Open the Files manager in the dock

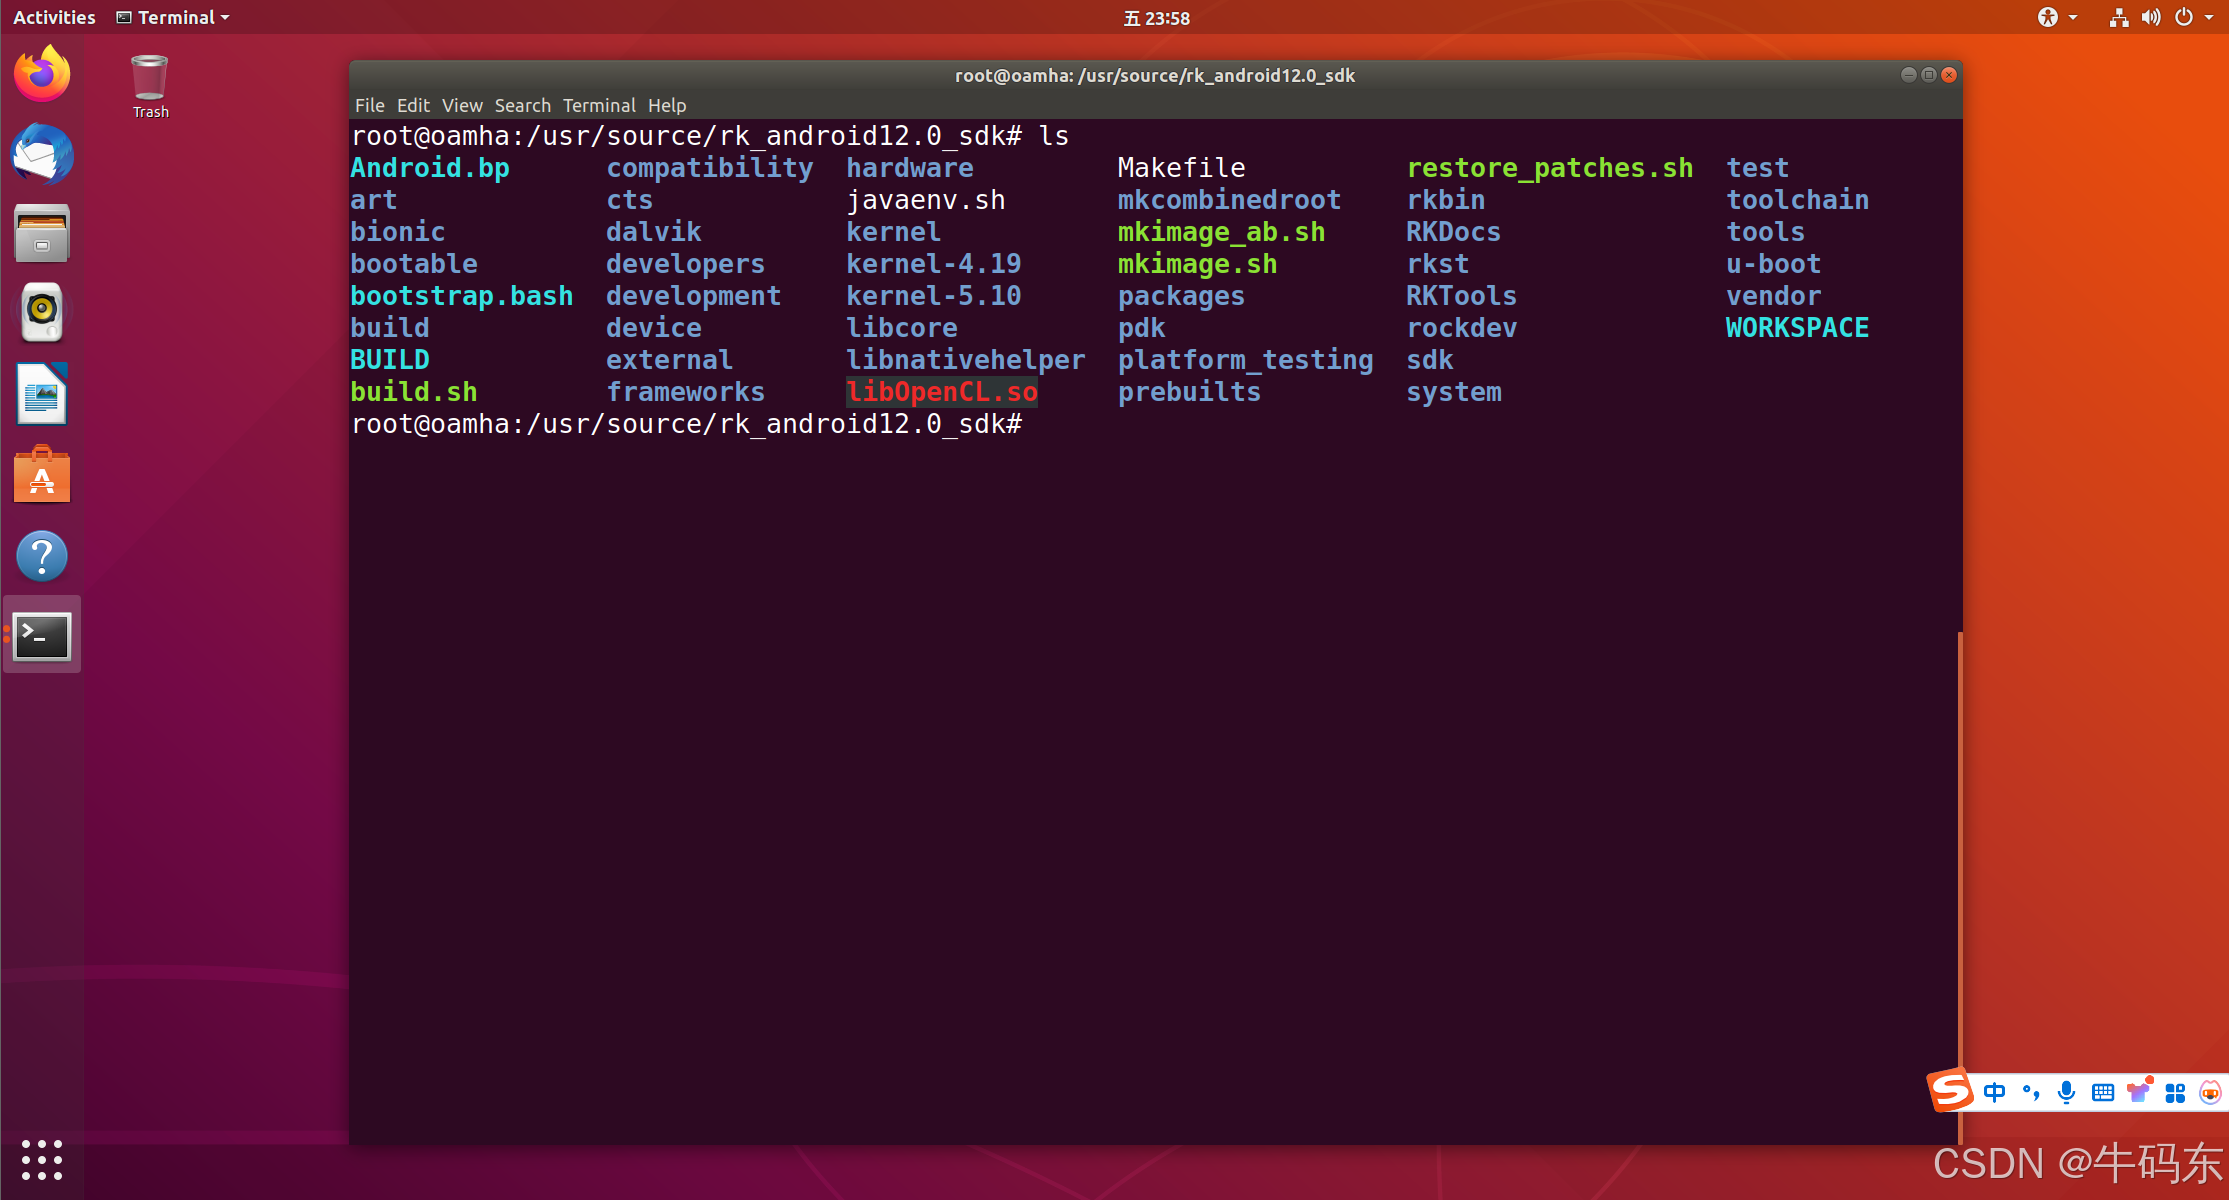(x=42, y=234)
